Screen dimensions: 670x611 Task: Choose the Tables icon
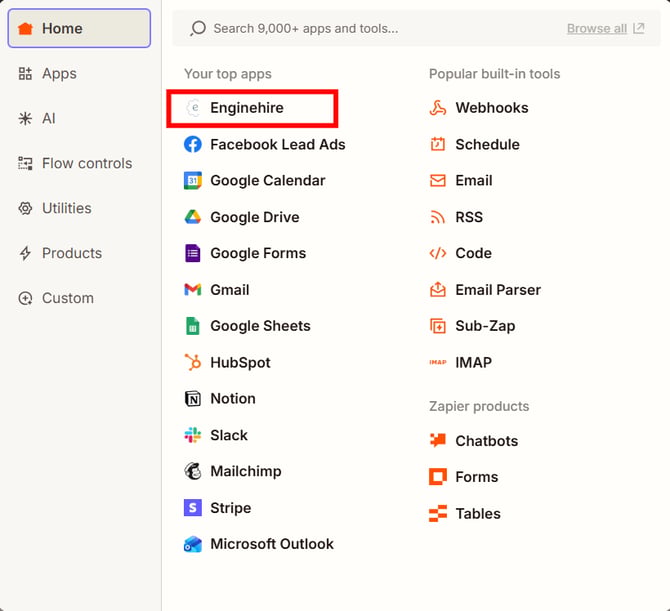(x=438, y=513)
